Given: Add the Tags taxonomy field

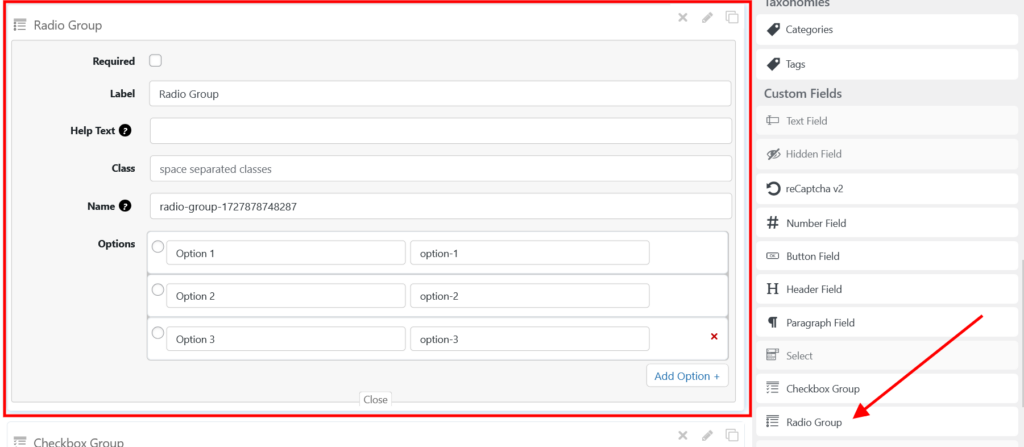Looking at the screenshot, I should tap(886, 64).
